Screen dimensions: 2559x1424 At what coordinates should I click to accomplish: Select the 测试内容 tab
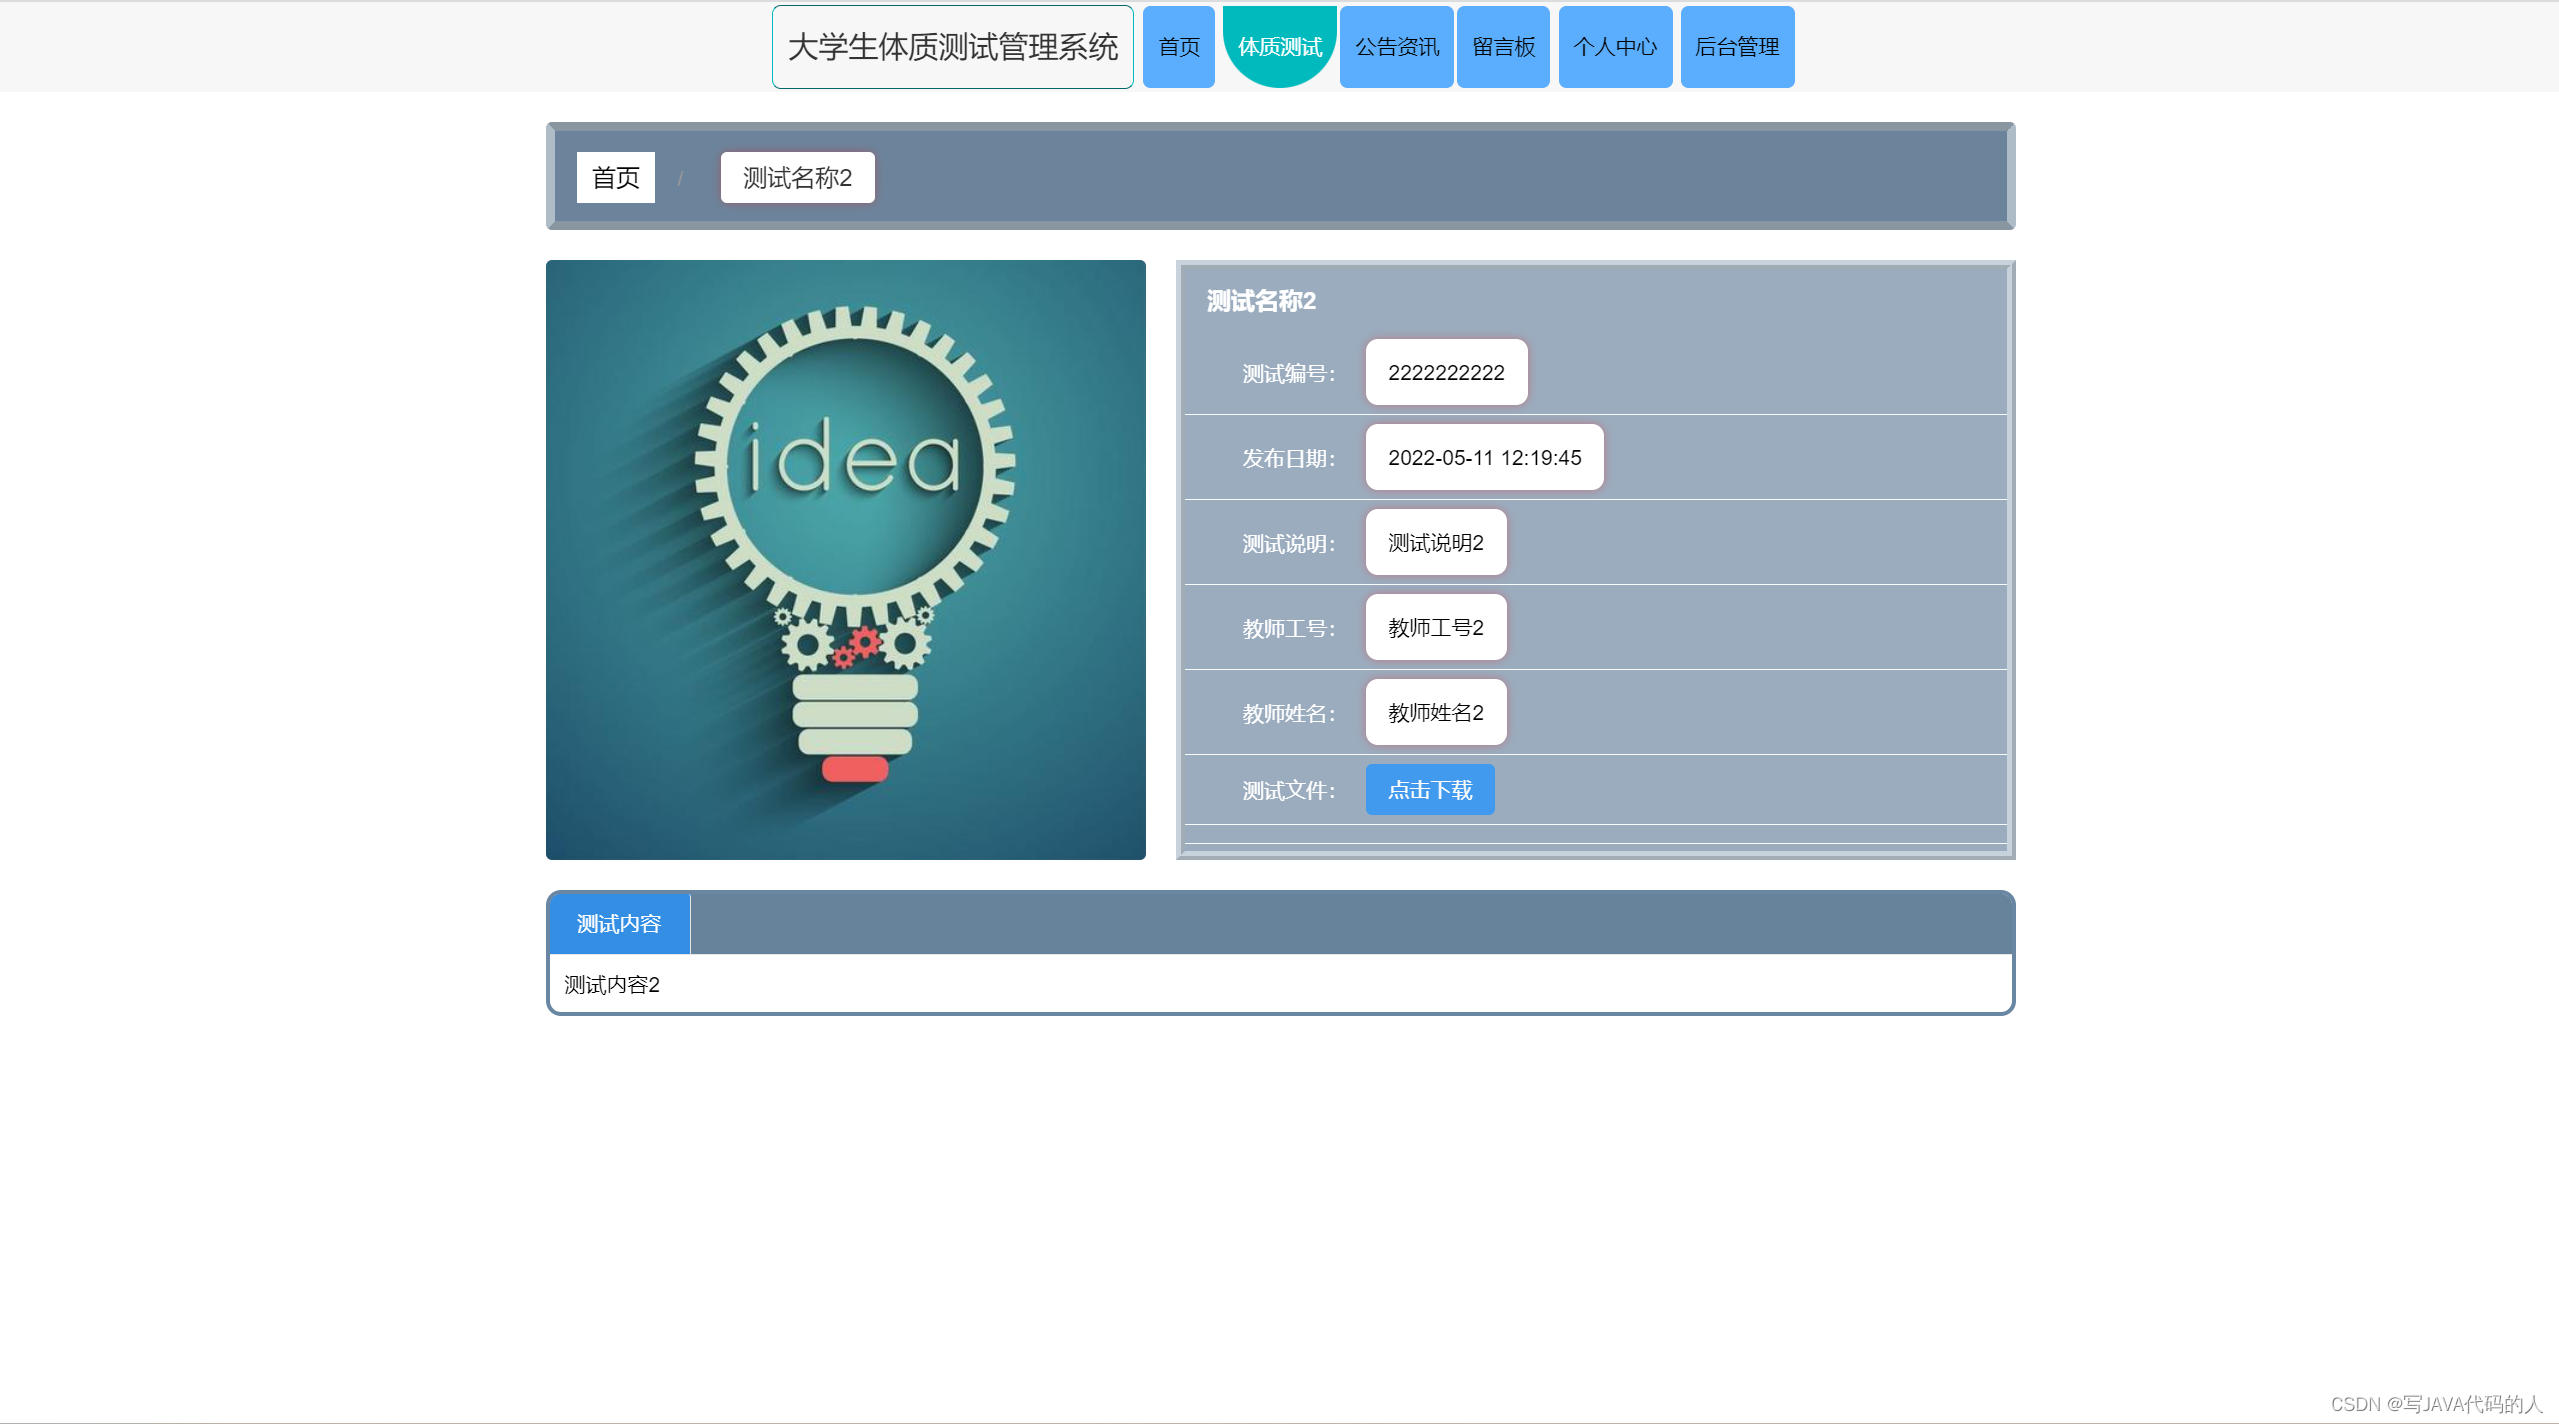click(x=619, y=923)
